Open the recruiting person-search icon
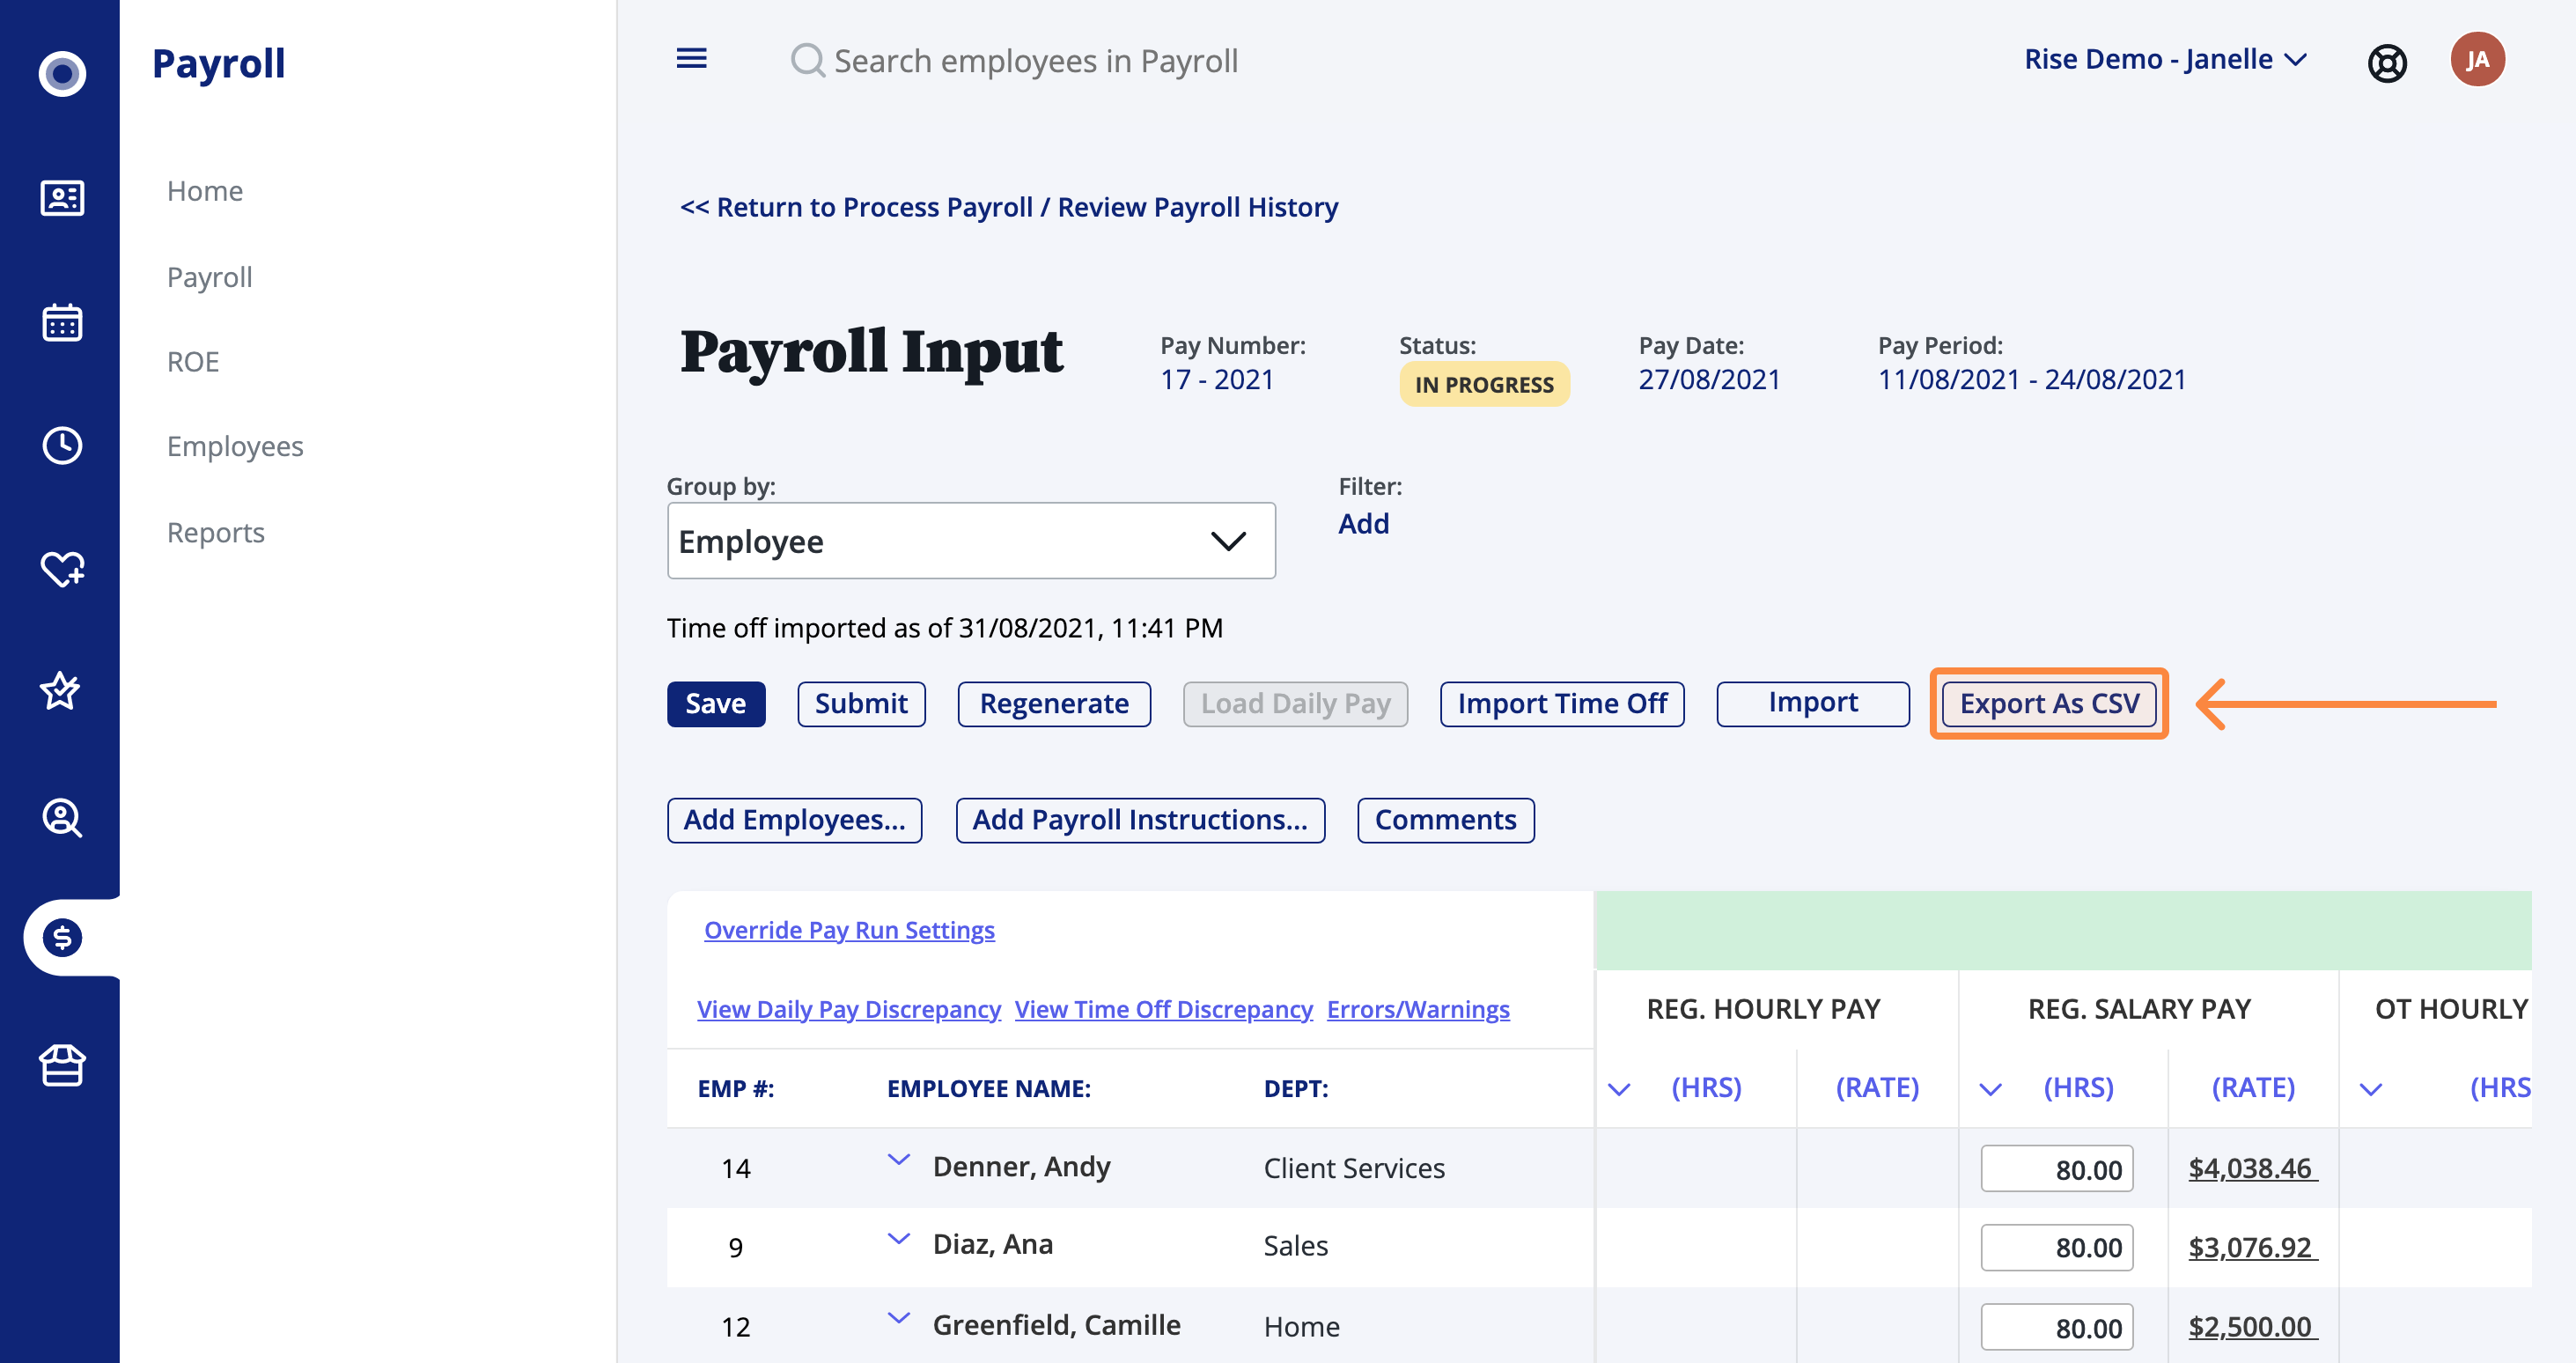Image resolution: width=2576 pixels, height=1363 pixels. [x=62, y=817]
